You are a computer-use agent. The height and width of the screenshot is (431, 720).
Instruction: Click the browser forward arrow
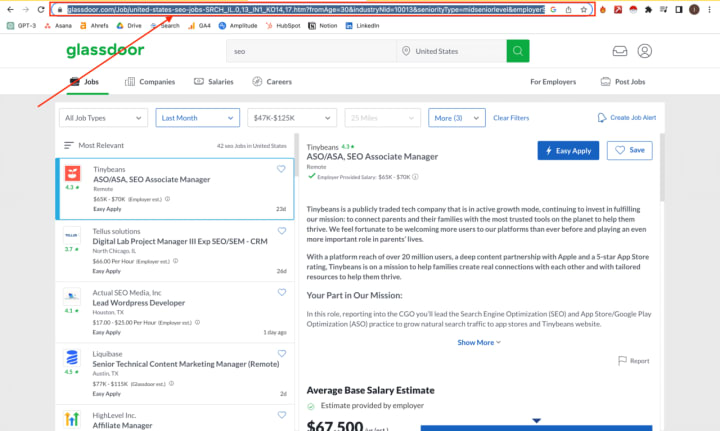point(26,9)
